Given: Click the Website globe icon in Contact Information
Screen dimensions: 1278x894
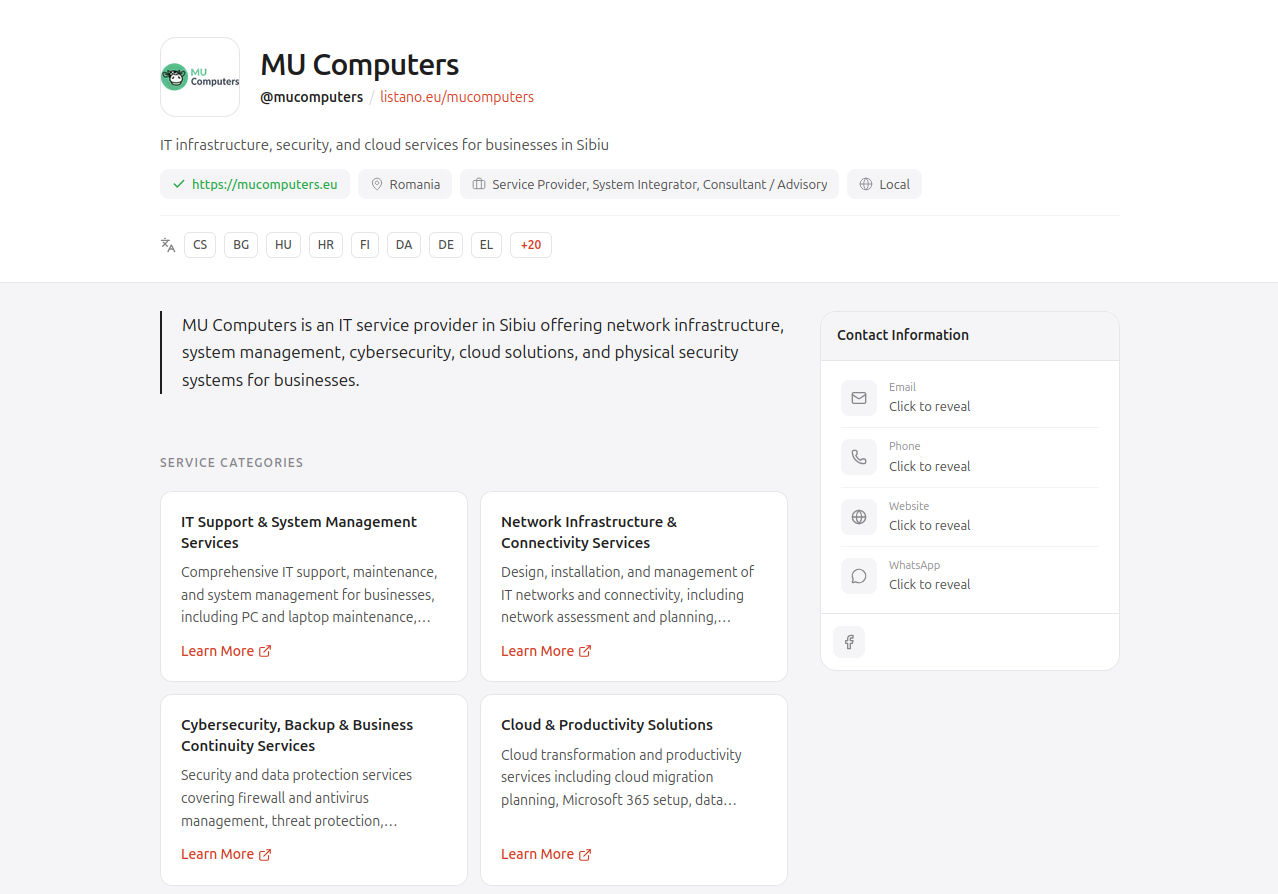Looking at the screenshot, I should coord(859,517).
